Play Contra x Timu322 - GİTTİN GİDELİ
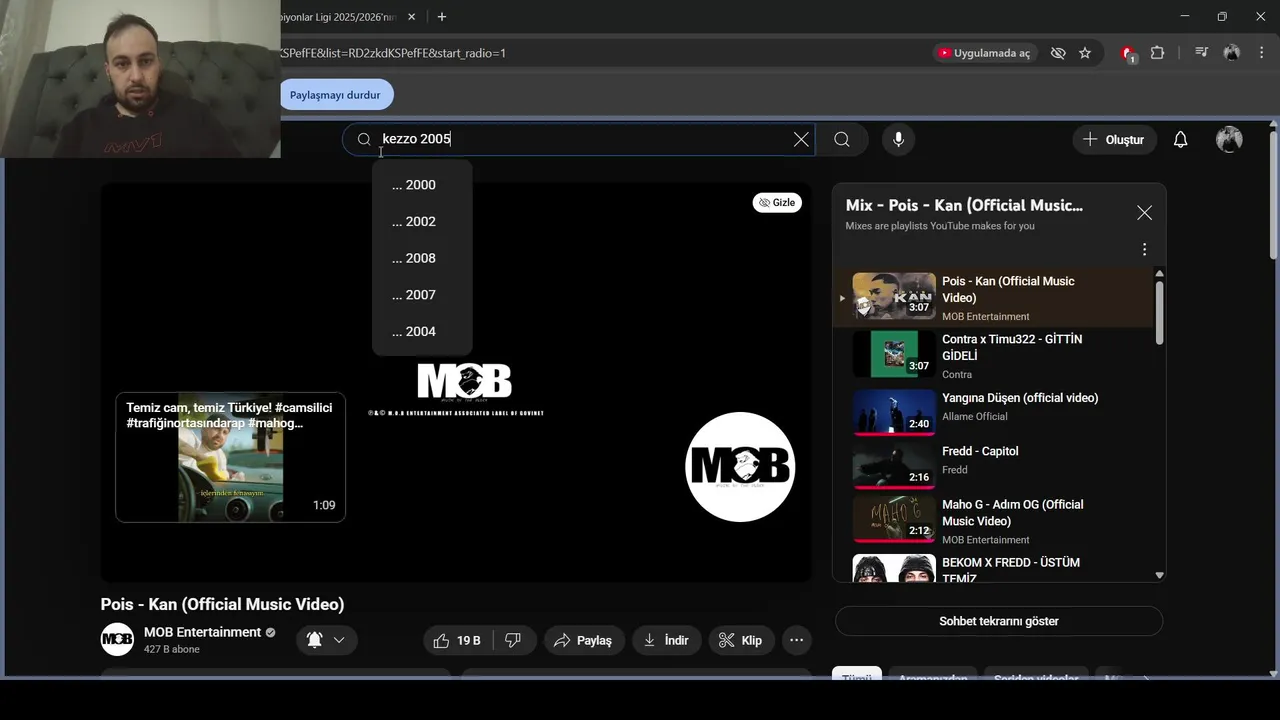Image resolution: width=1280 pixels, height=720 pixels. click(994, 356)
